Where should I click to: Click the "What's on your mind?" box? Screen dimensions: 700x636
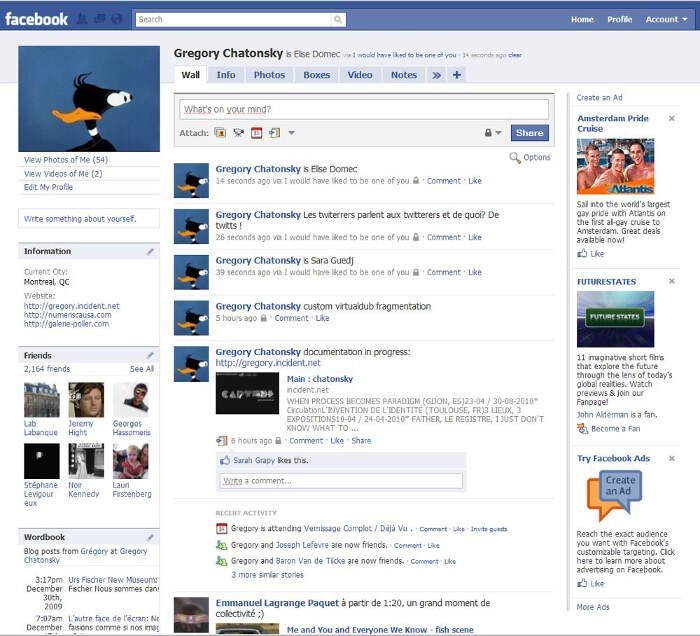[363, 109]
